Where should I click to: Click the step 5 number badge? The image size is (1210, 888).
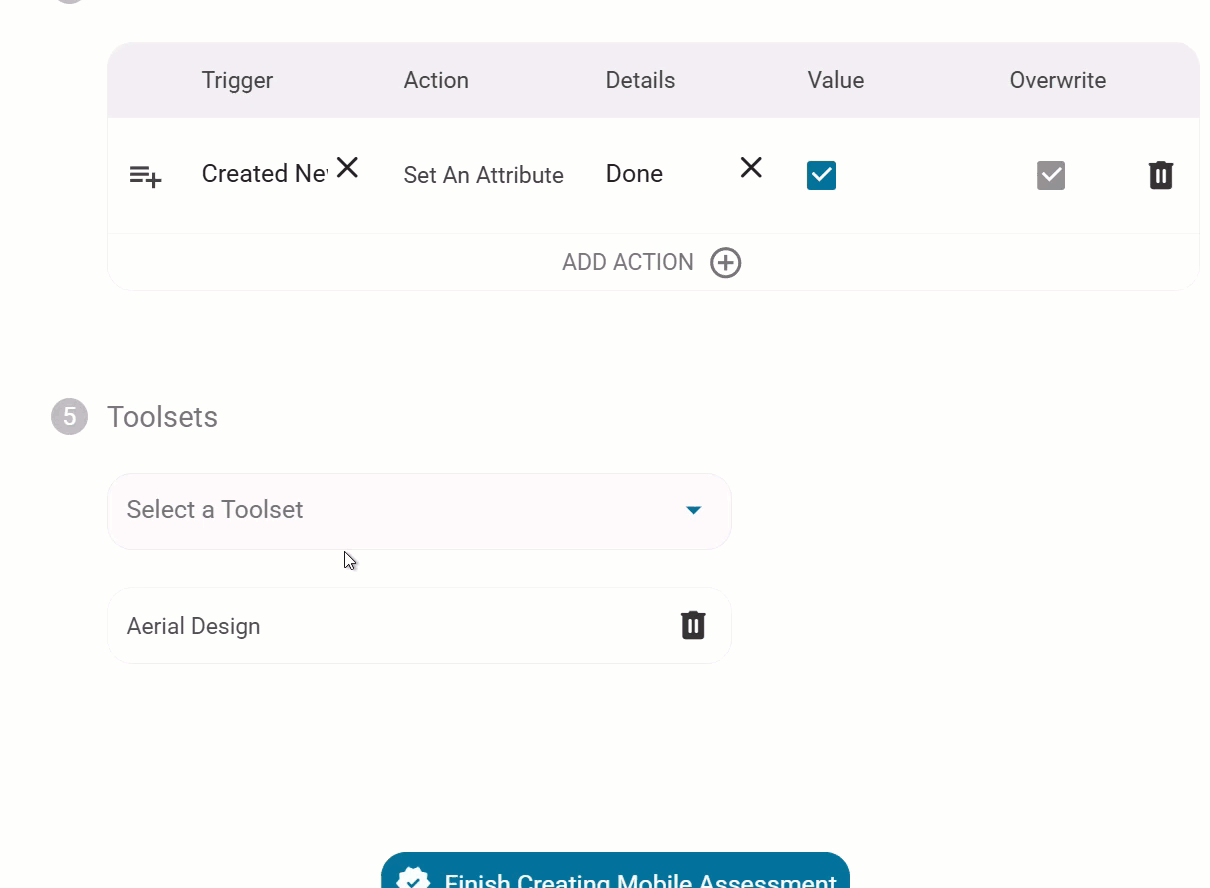[x=69, y=417]
